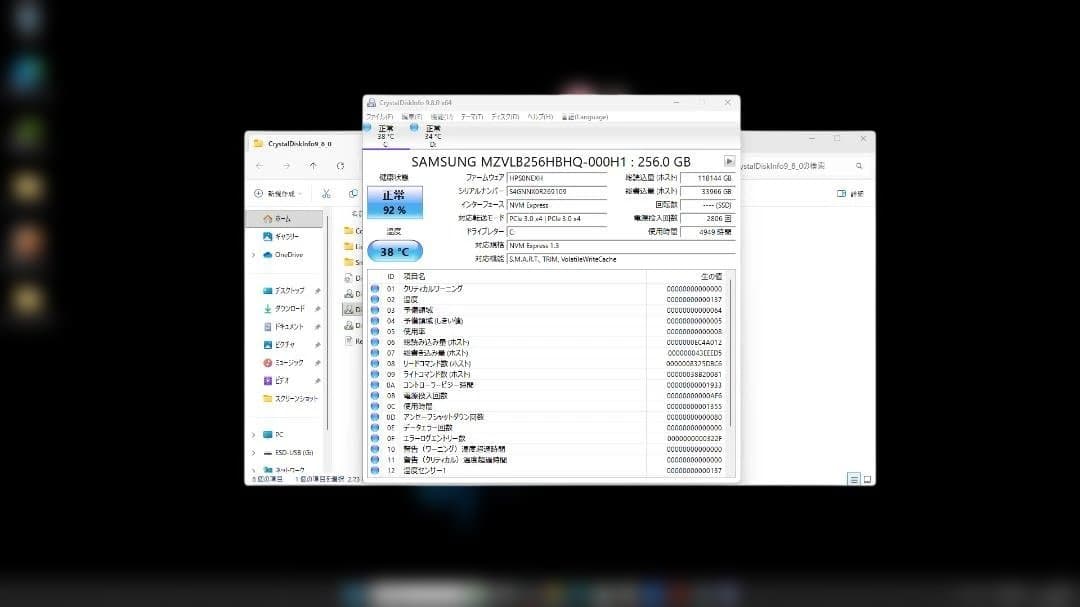
Task: Click the total host reads value 118144 GB
Action: pos(707,178)
